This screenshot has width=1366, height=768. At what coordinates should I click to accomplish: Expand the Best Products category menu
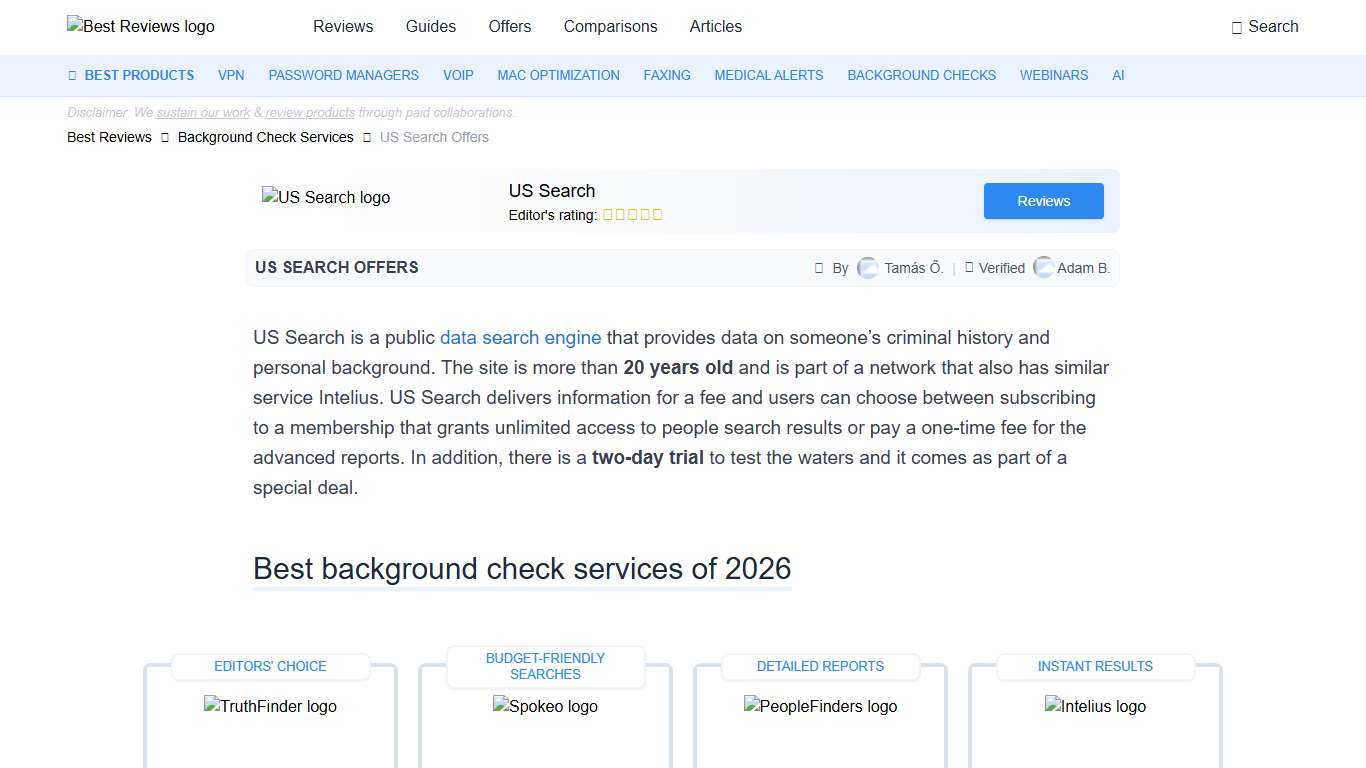[131, 75]
